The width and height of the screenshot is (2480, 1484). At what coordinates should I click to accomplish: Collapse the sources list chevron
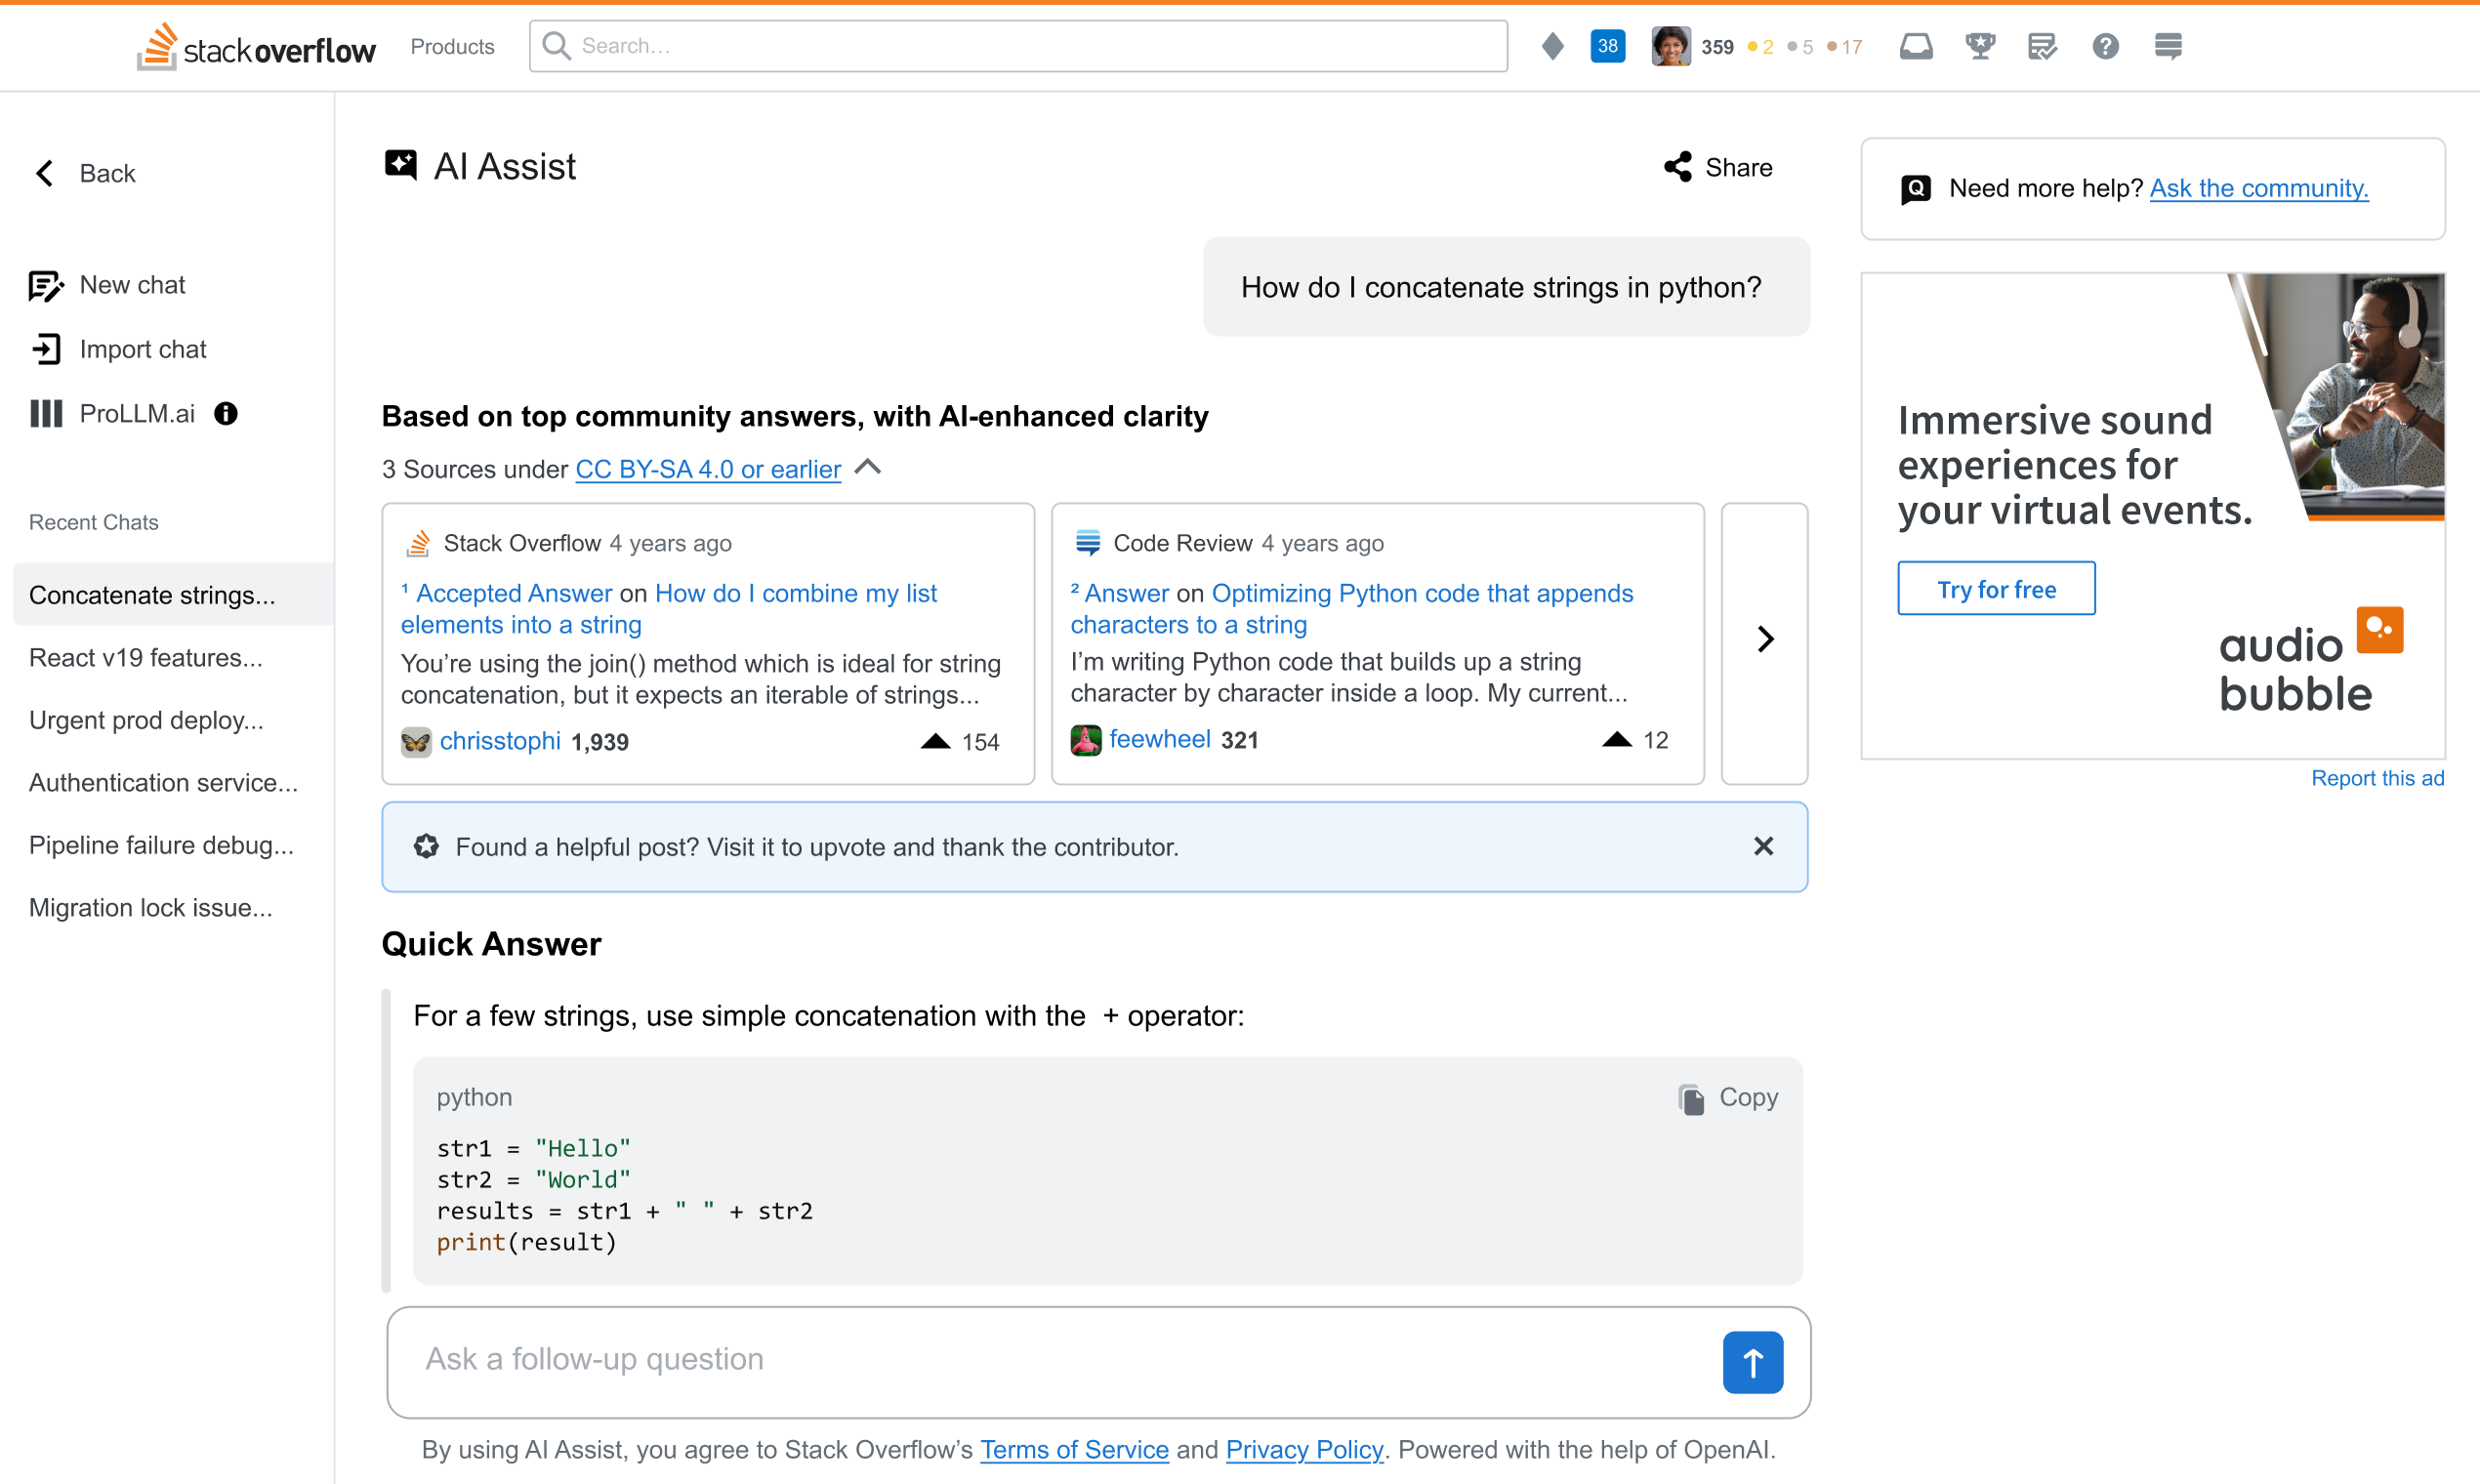tap(868, 468)
